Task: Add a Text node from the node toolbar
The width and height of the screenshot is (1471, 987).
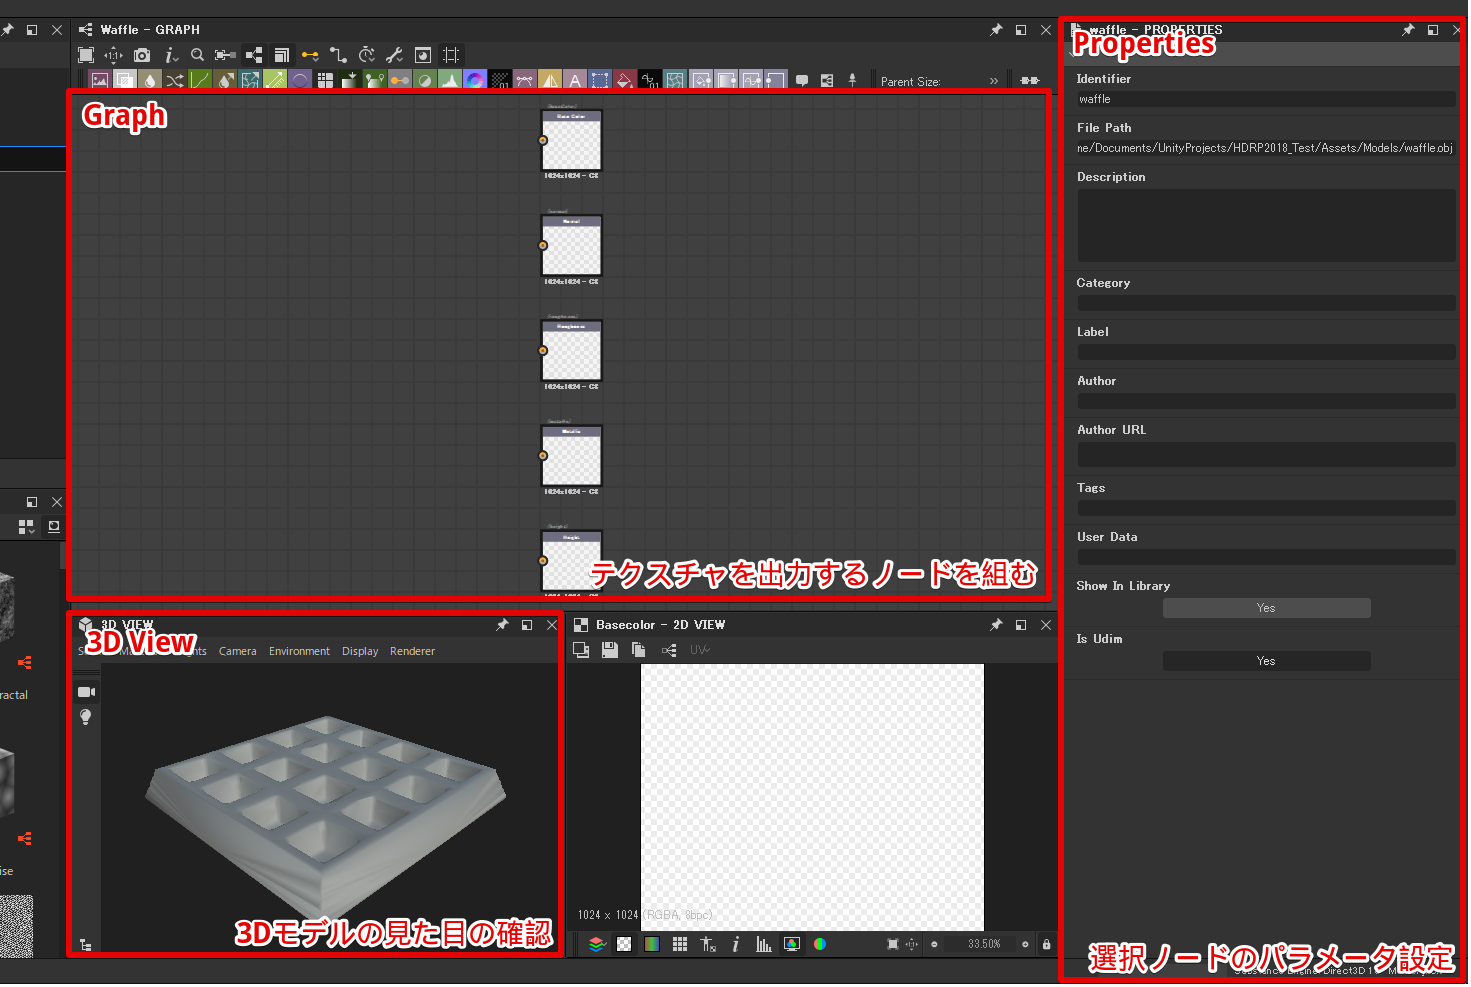Action: coord(575,81)
